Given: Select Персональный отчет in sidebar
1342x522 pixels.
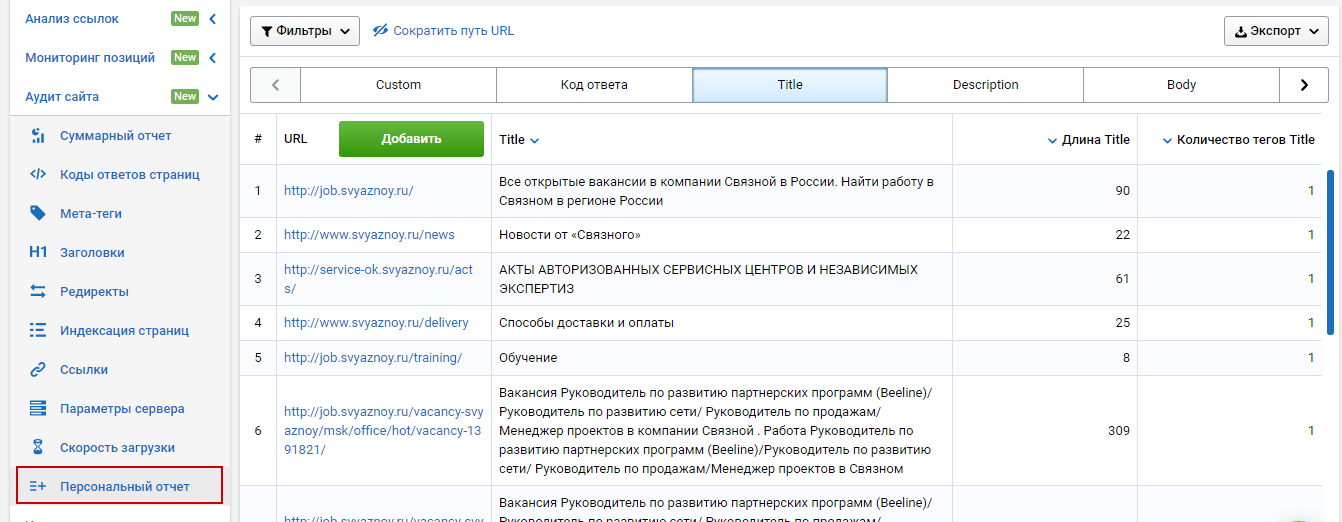Looking at the screenshot, I should point(125,487).
